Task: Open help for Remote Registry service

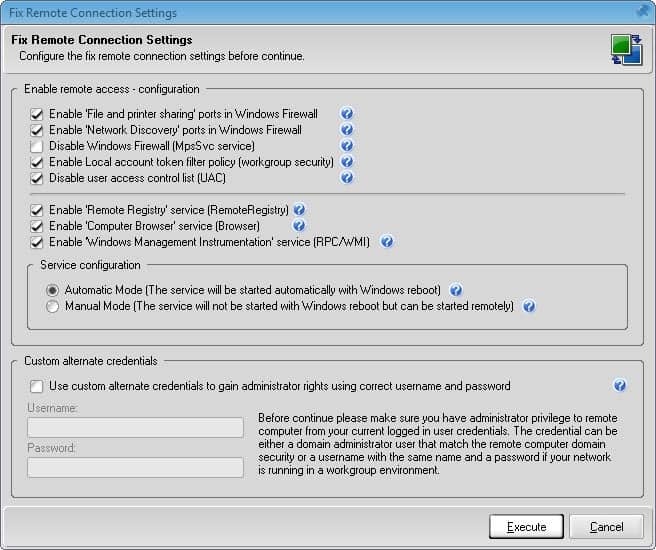Action: [299, 210]
